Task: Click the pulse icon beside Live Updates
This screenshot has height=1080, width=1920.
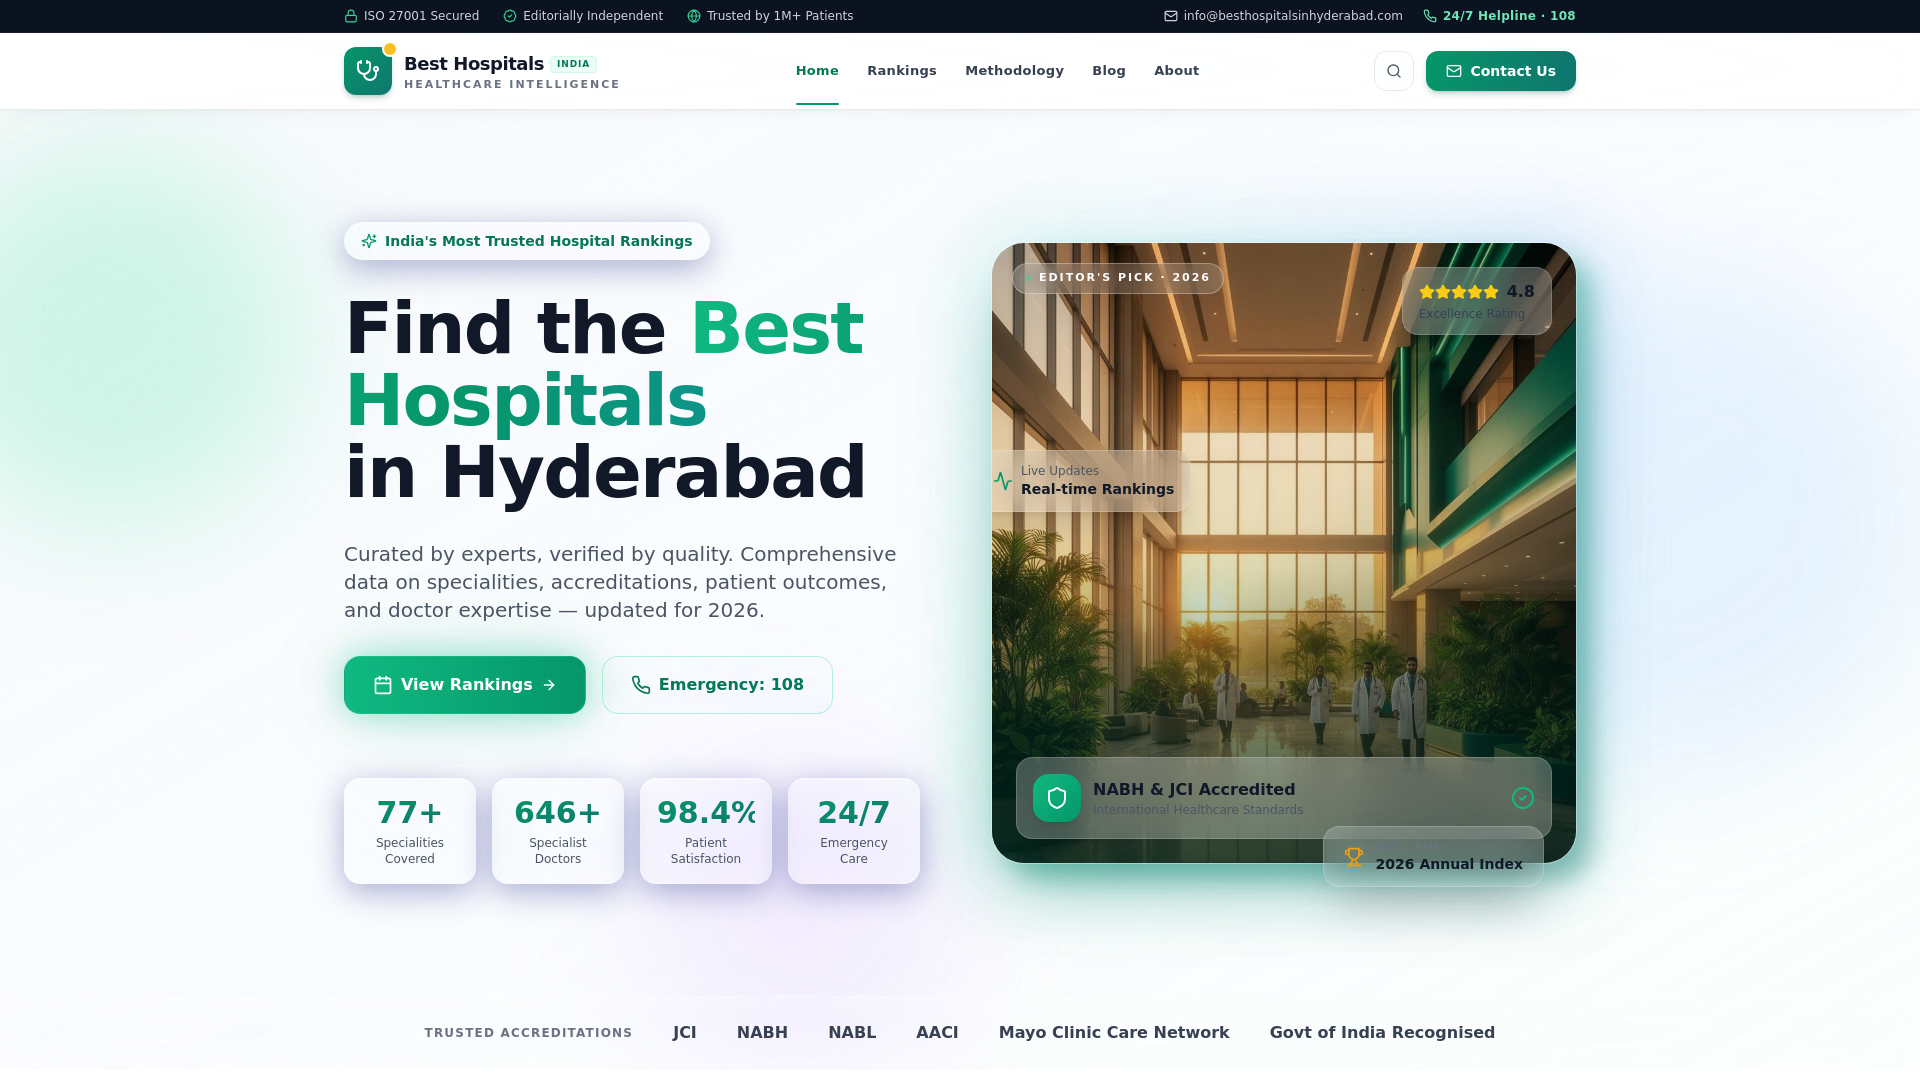Action: tap(1003, 481)
